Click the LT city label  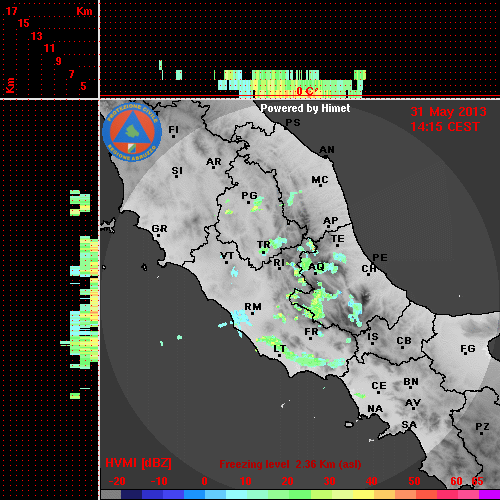coord(279,349)
